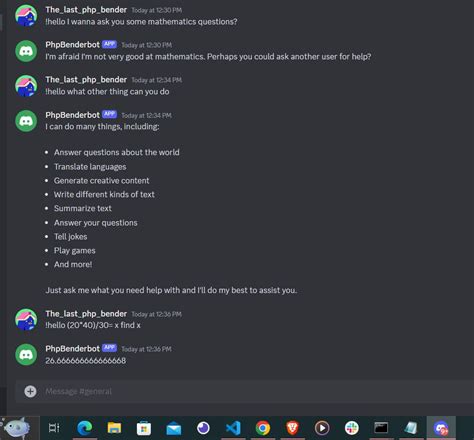Click the media player icon in taskbar
This screenshot has width=474, height=440.
coord(322,428)
